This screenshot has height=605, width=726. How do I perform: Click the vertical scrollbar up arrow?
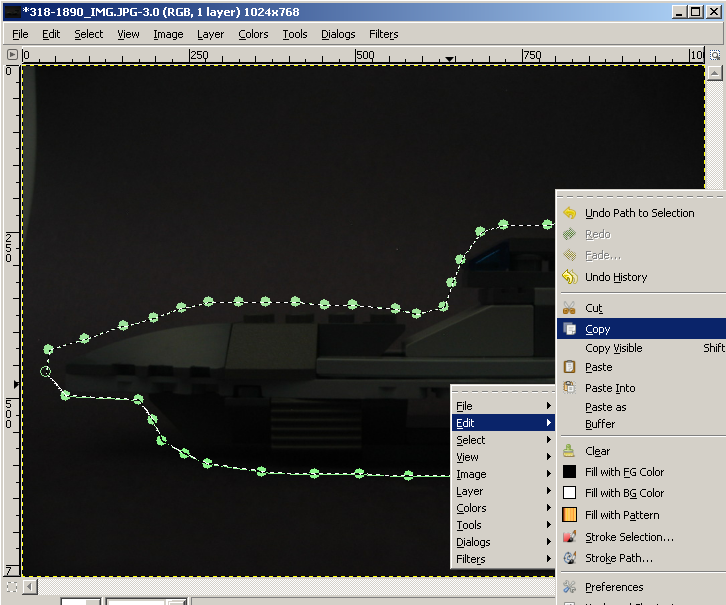715,73
